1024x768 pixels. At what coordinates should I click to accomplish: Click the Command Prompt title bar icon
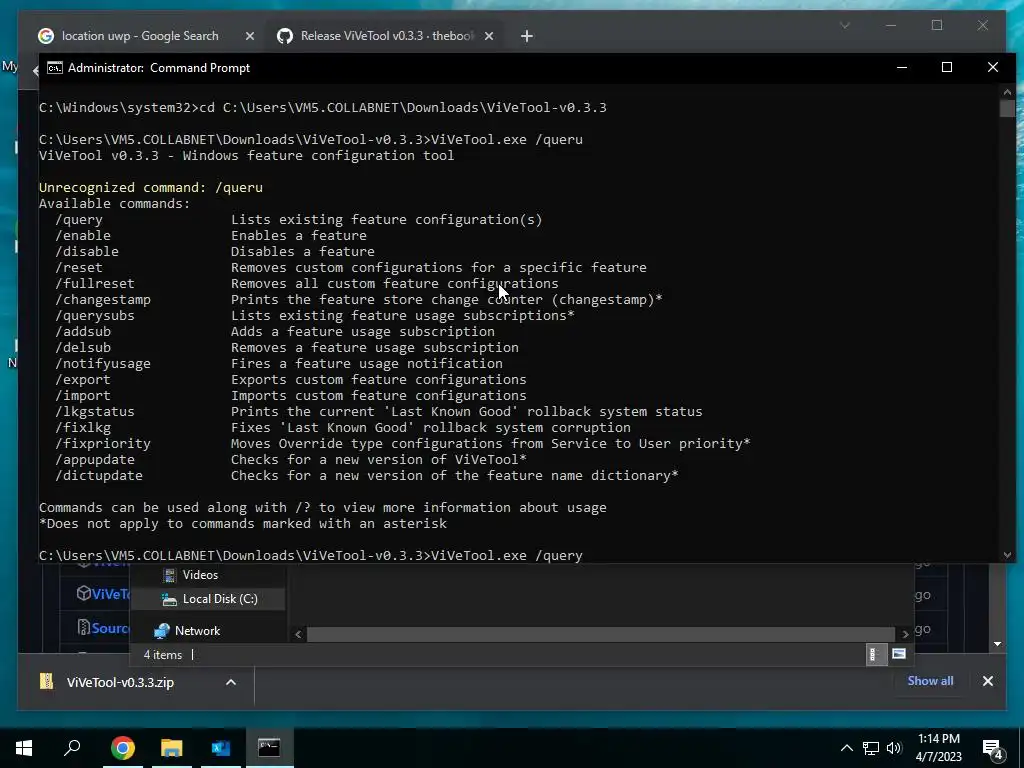pyautogui.click(x=55, y=68)
